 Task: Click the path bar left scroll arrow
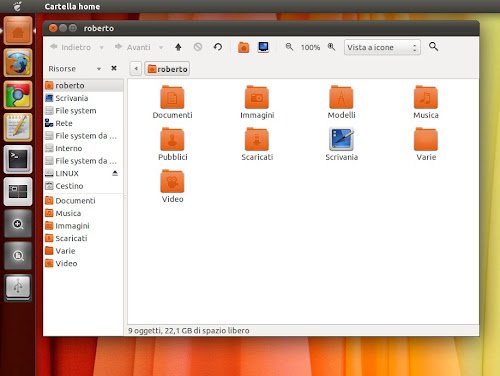(136, 69)
